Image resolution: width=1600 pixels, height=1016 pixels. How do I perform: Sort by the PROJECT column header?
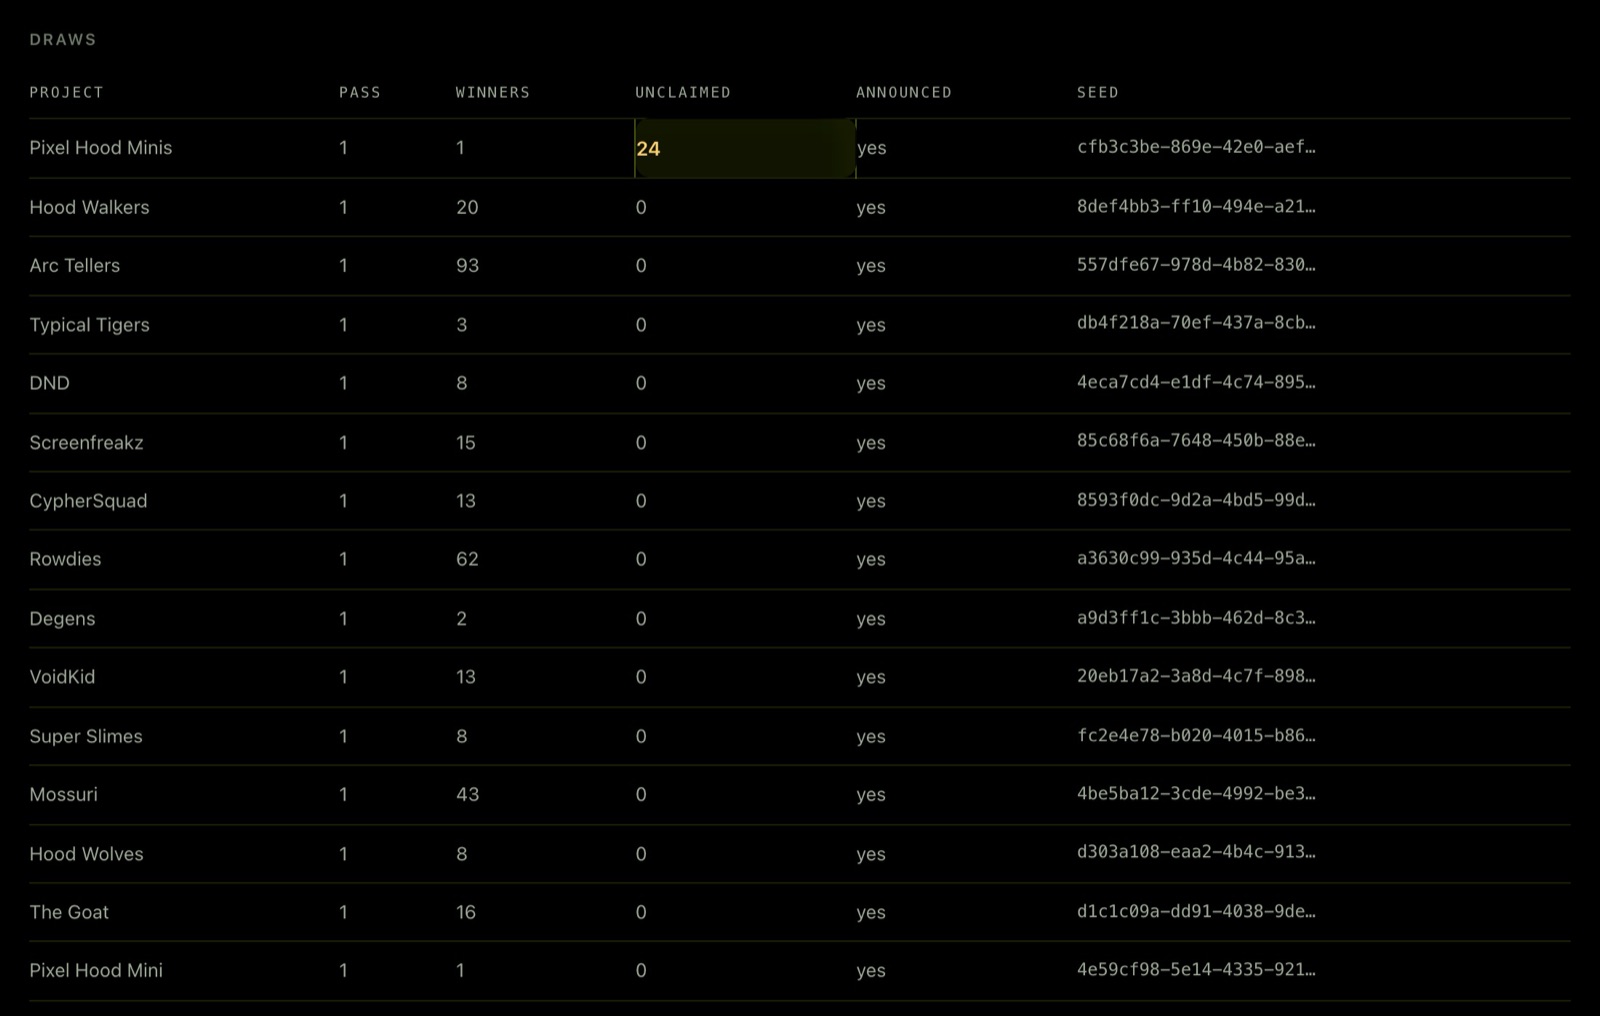pos(66,92)
